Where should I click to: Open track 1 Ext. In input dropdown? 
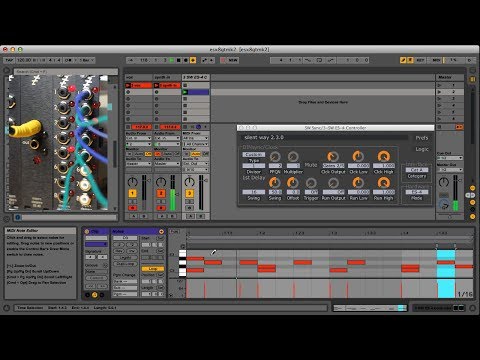[138, 138]
